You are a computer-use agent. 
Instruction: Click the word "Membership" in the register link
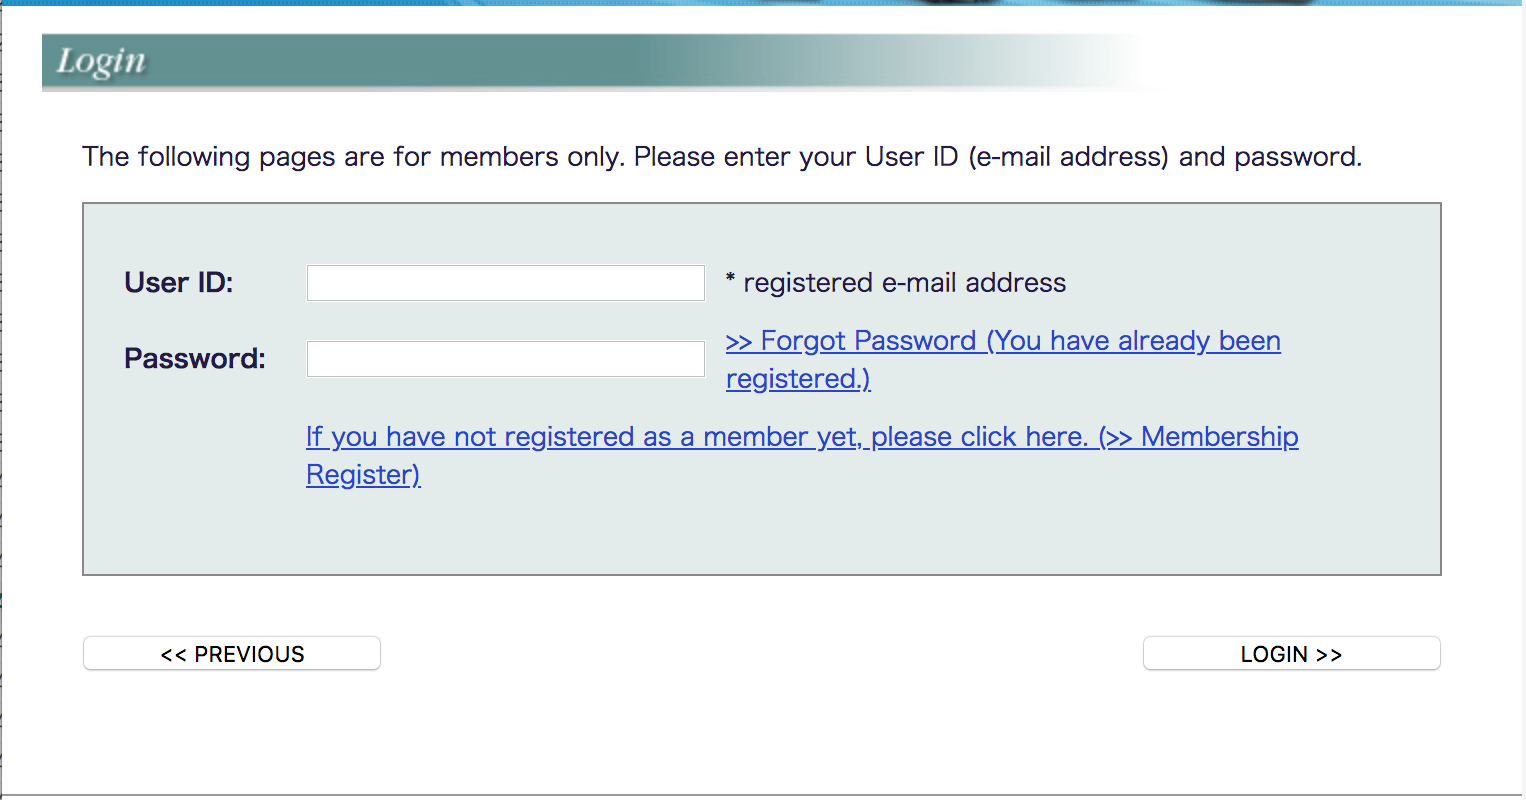pos(1219,437)
